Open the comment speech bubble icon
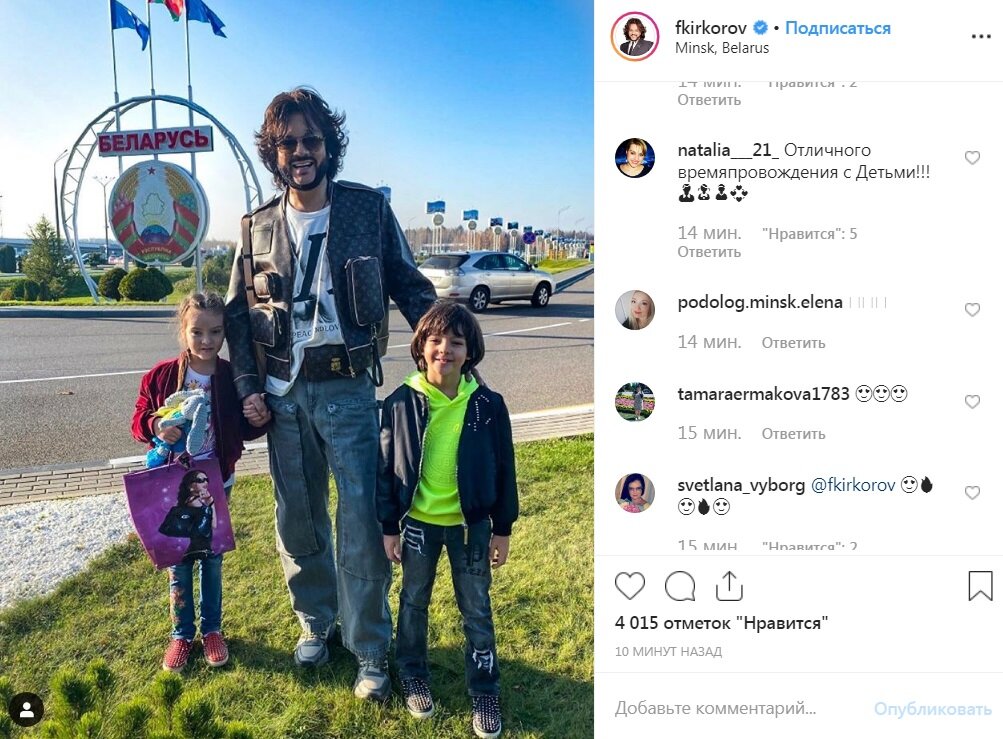1003x739 pixels. tap(680, 585)
